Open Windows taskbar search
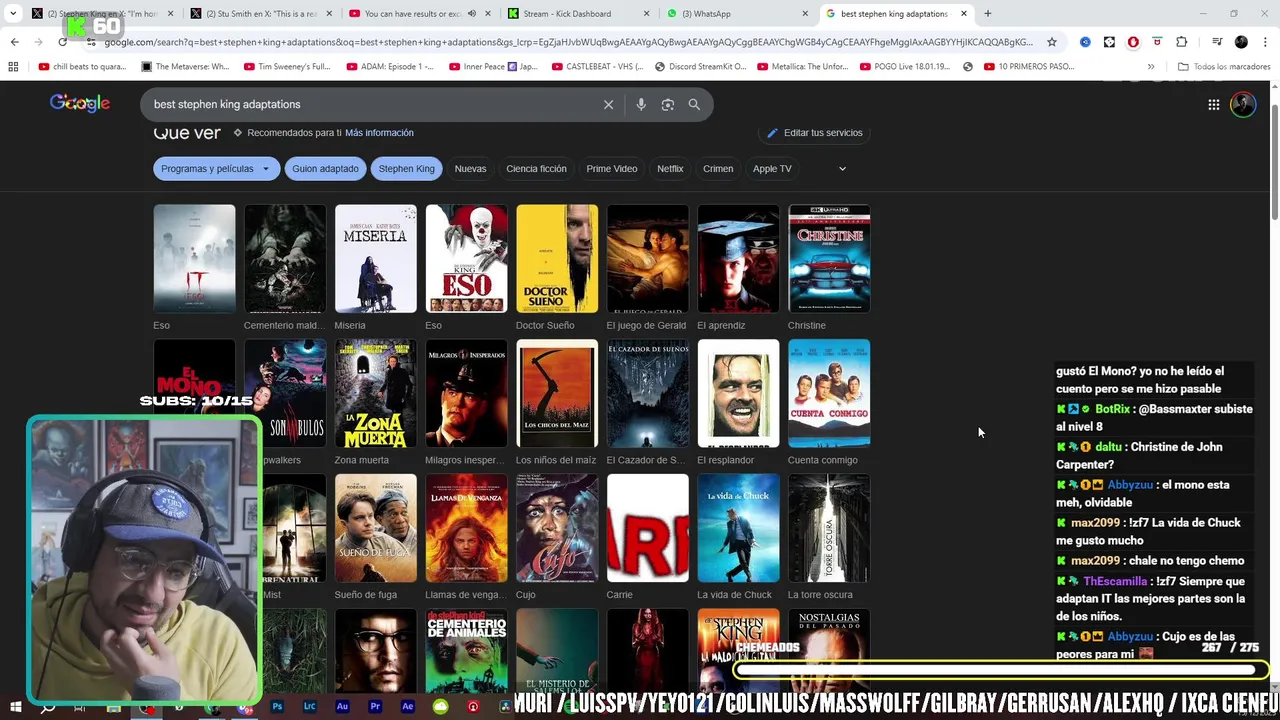Viewport: 1280px width, 720px height. [x=47, y=707]
